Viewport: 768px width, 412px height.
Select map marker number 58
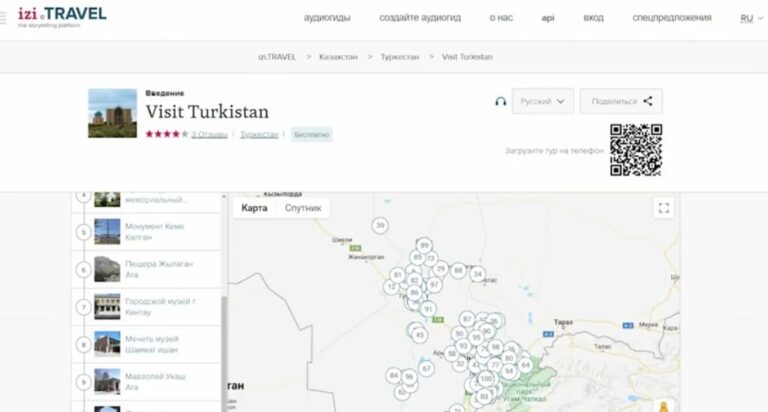(452, 353)
